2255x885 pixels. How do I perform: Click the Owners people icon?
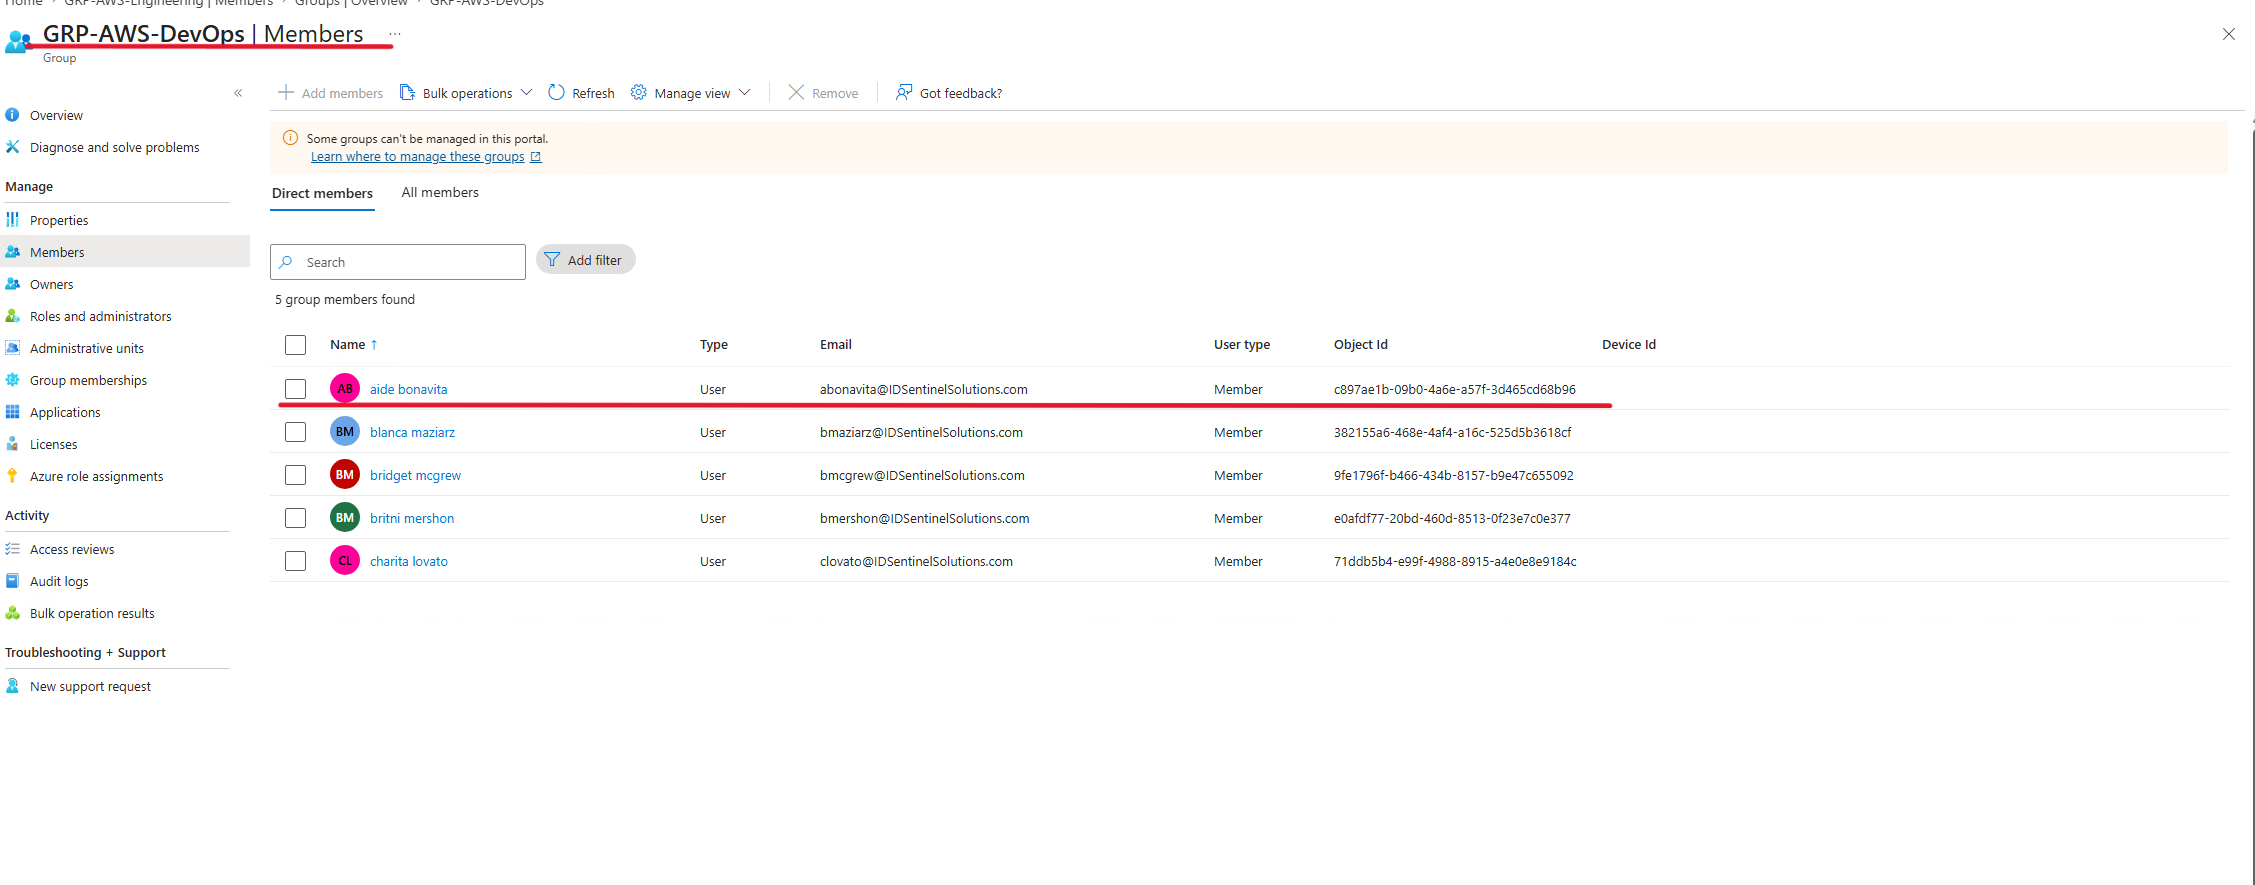point(12,284)
